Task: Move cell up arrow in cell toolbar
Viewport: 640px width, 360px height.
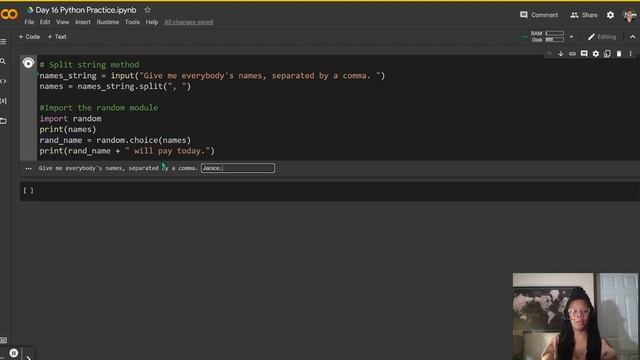Action: [x=549, y=54]
